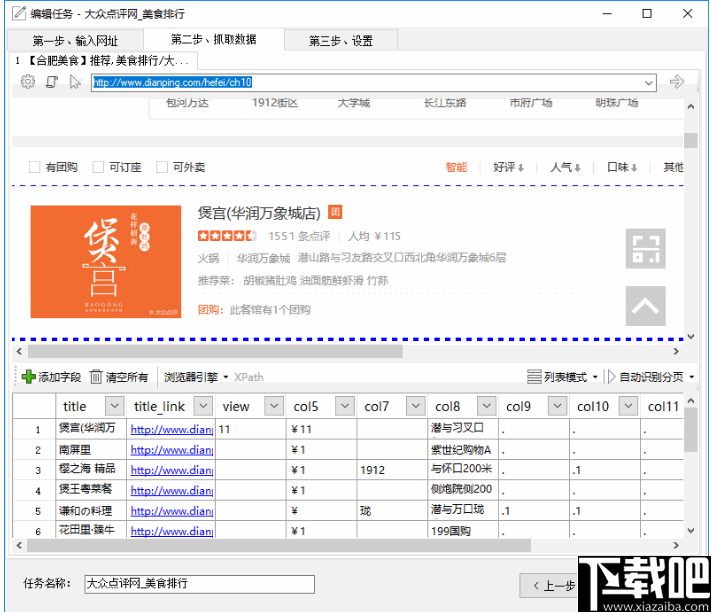Click the trash can clear all icon

pyautogui.click(x=96, y=376)
